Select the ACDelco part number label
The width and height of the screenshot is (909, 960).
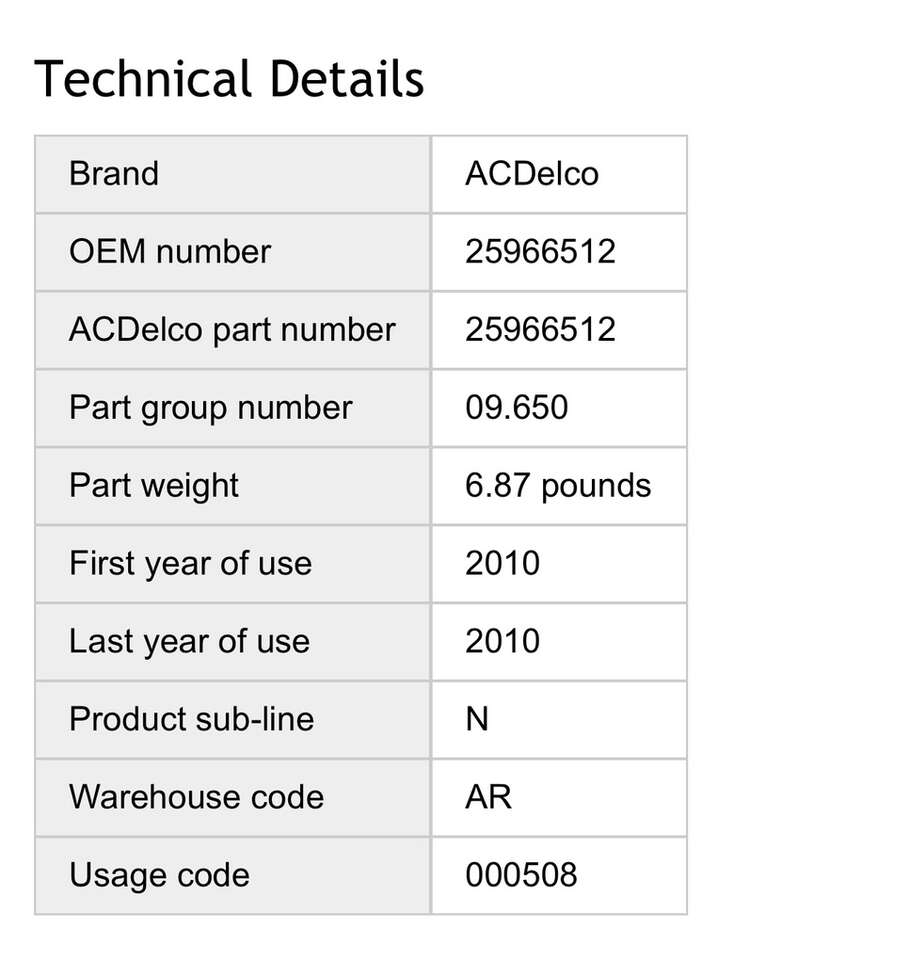tap(232, 330)
